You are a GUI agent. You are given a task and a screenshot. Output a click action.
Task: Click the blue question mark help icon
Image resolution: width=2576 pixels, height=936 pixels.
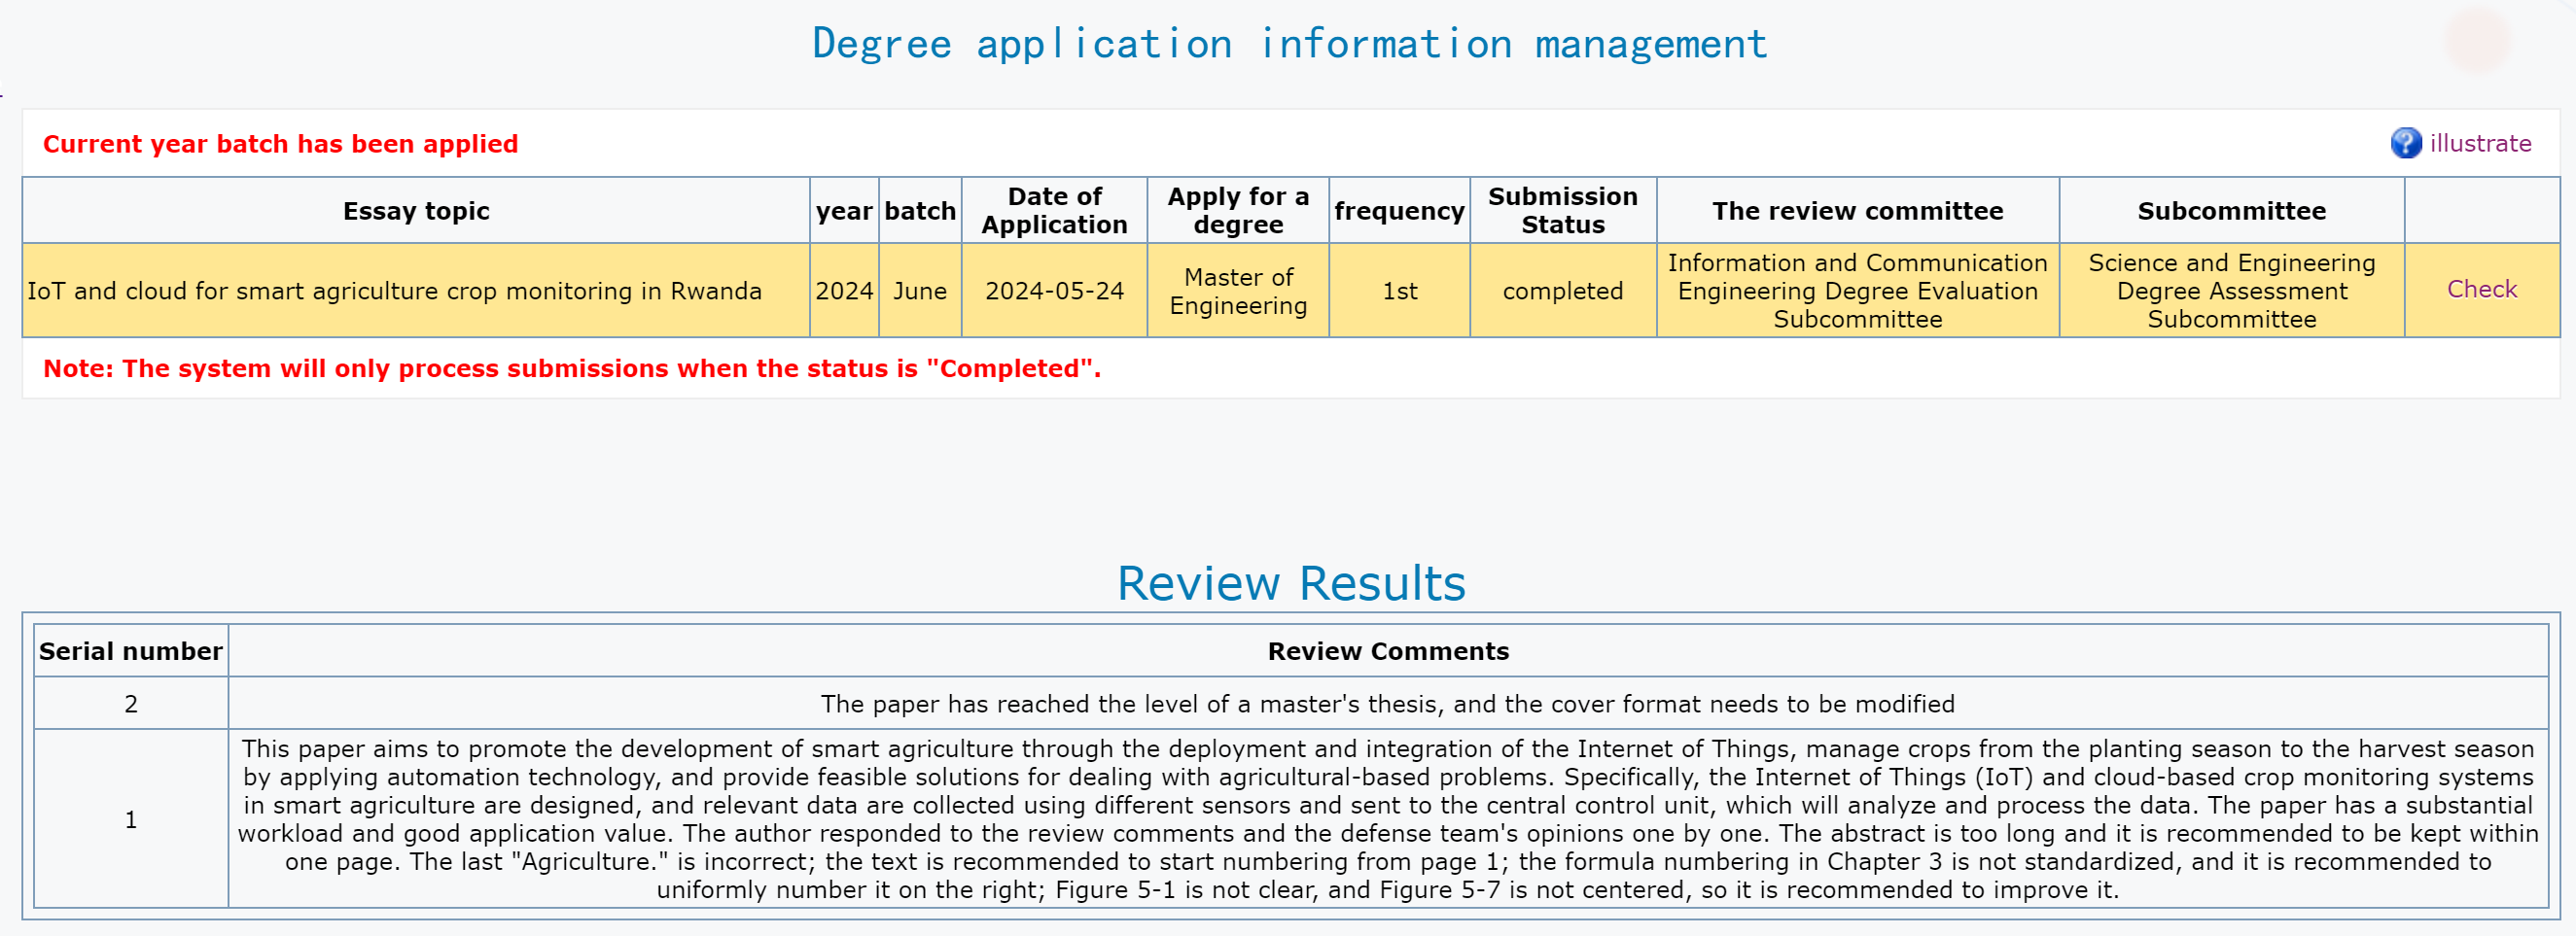(2405, 143)
